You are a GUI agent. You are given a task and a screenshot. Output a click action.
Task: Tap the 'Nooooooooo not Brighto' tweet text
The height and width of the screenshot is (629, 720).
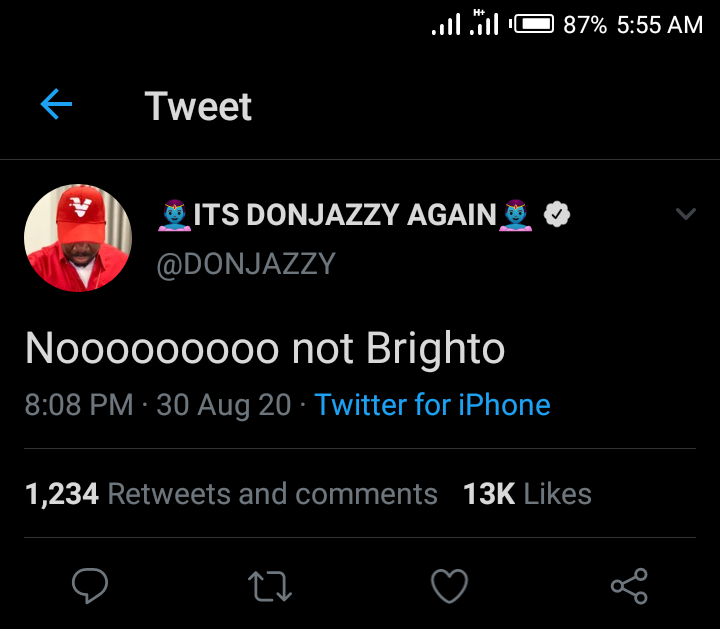point(265,348)
